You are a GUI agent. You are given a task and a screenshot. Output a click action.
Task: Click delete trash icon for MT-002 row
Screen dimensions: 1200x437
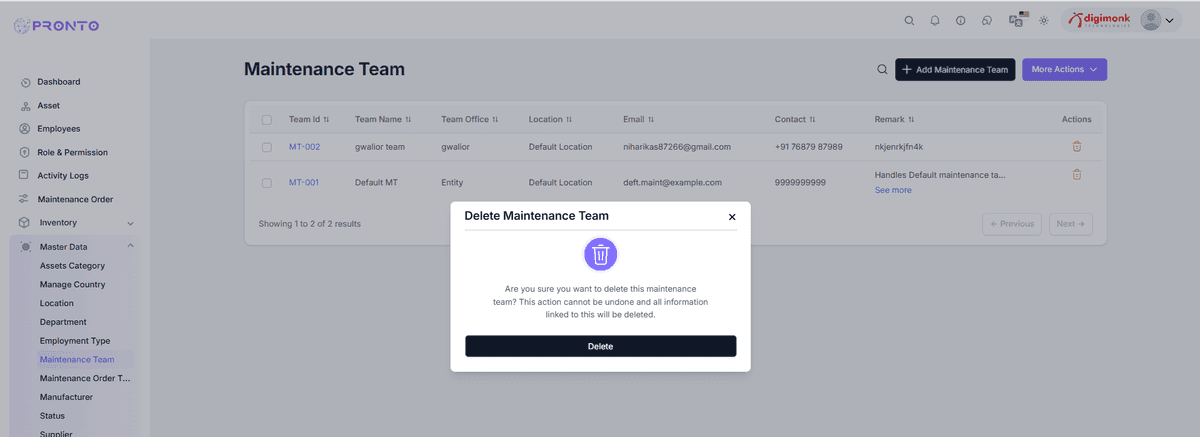pyautogui.click(x=1077, y=146)
